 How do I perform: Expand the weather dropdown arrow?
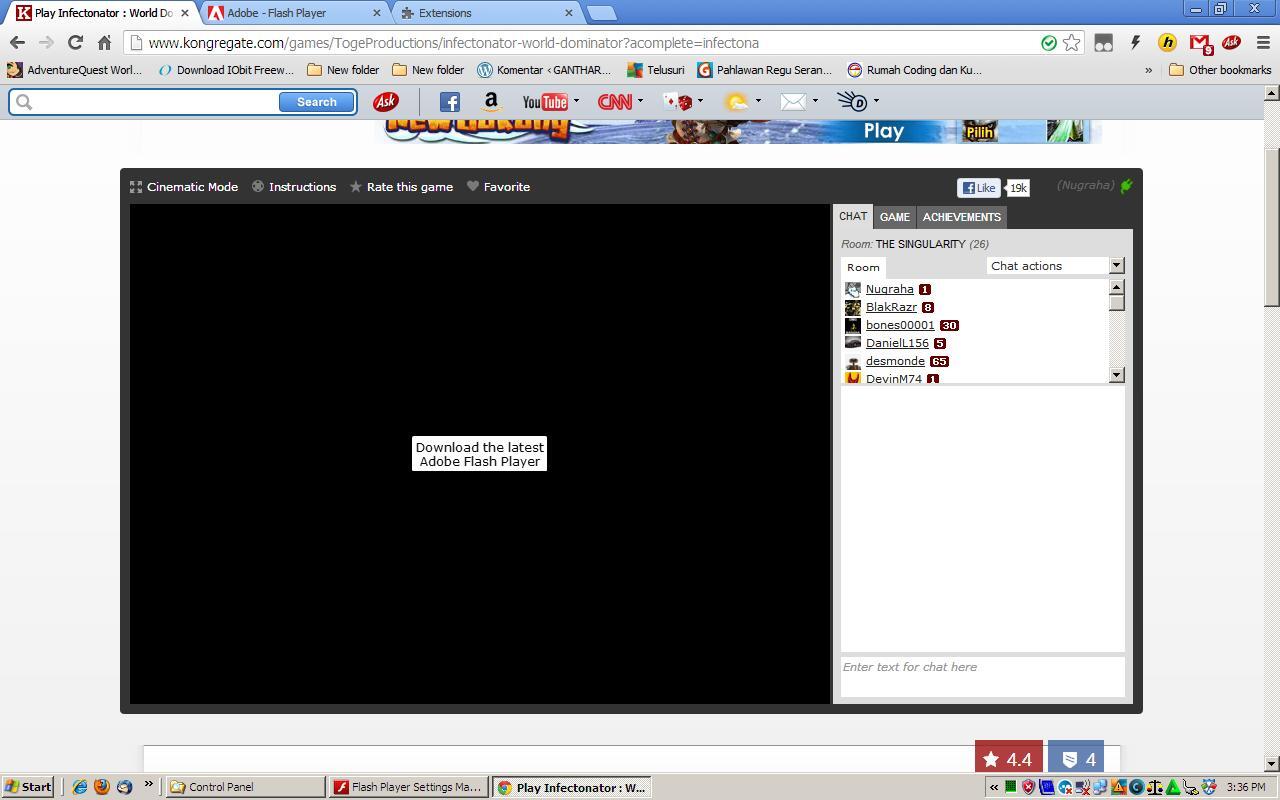click(x=758, y=101)
